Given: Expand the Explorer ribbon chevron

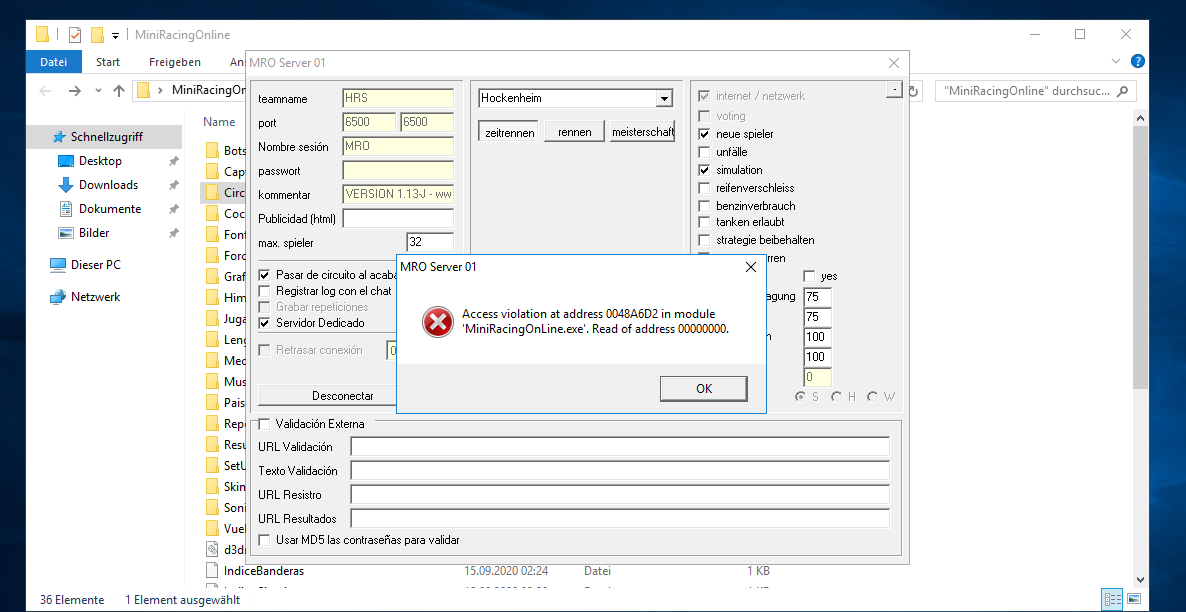Looking at the screenshot, I should pyautogui.click(x=1116, y=61).
